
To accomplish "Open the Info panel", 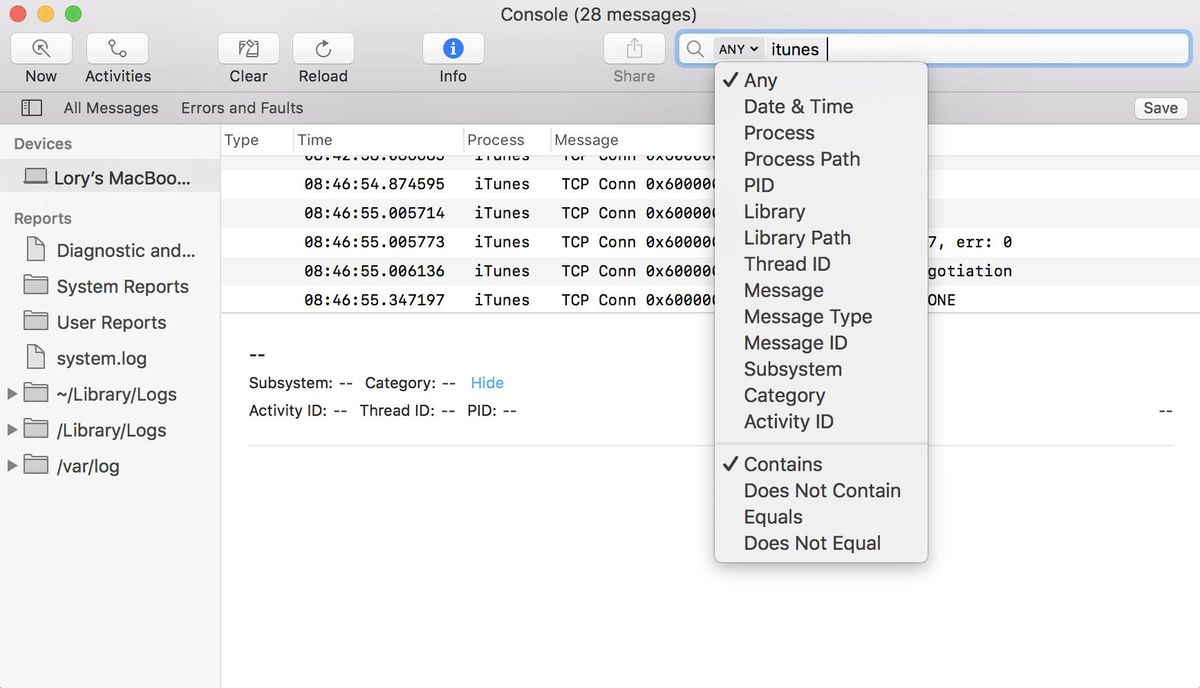I will (x=452, y=47).
